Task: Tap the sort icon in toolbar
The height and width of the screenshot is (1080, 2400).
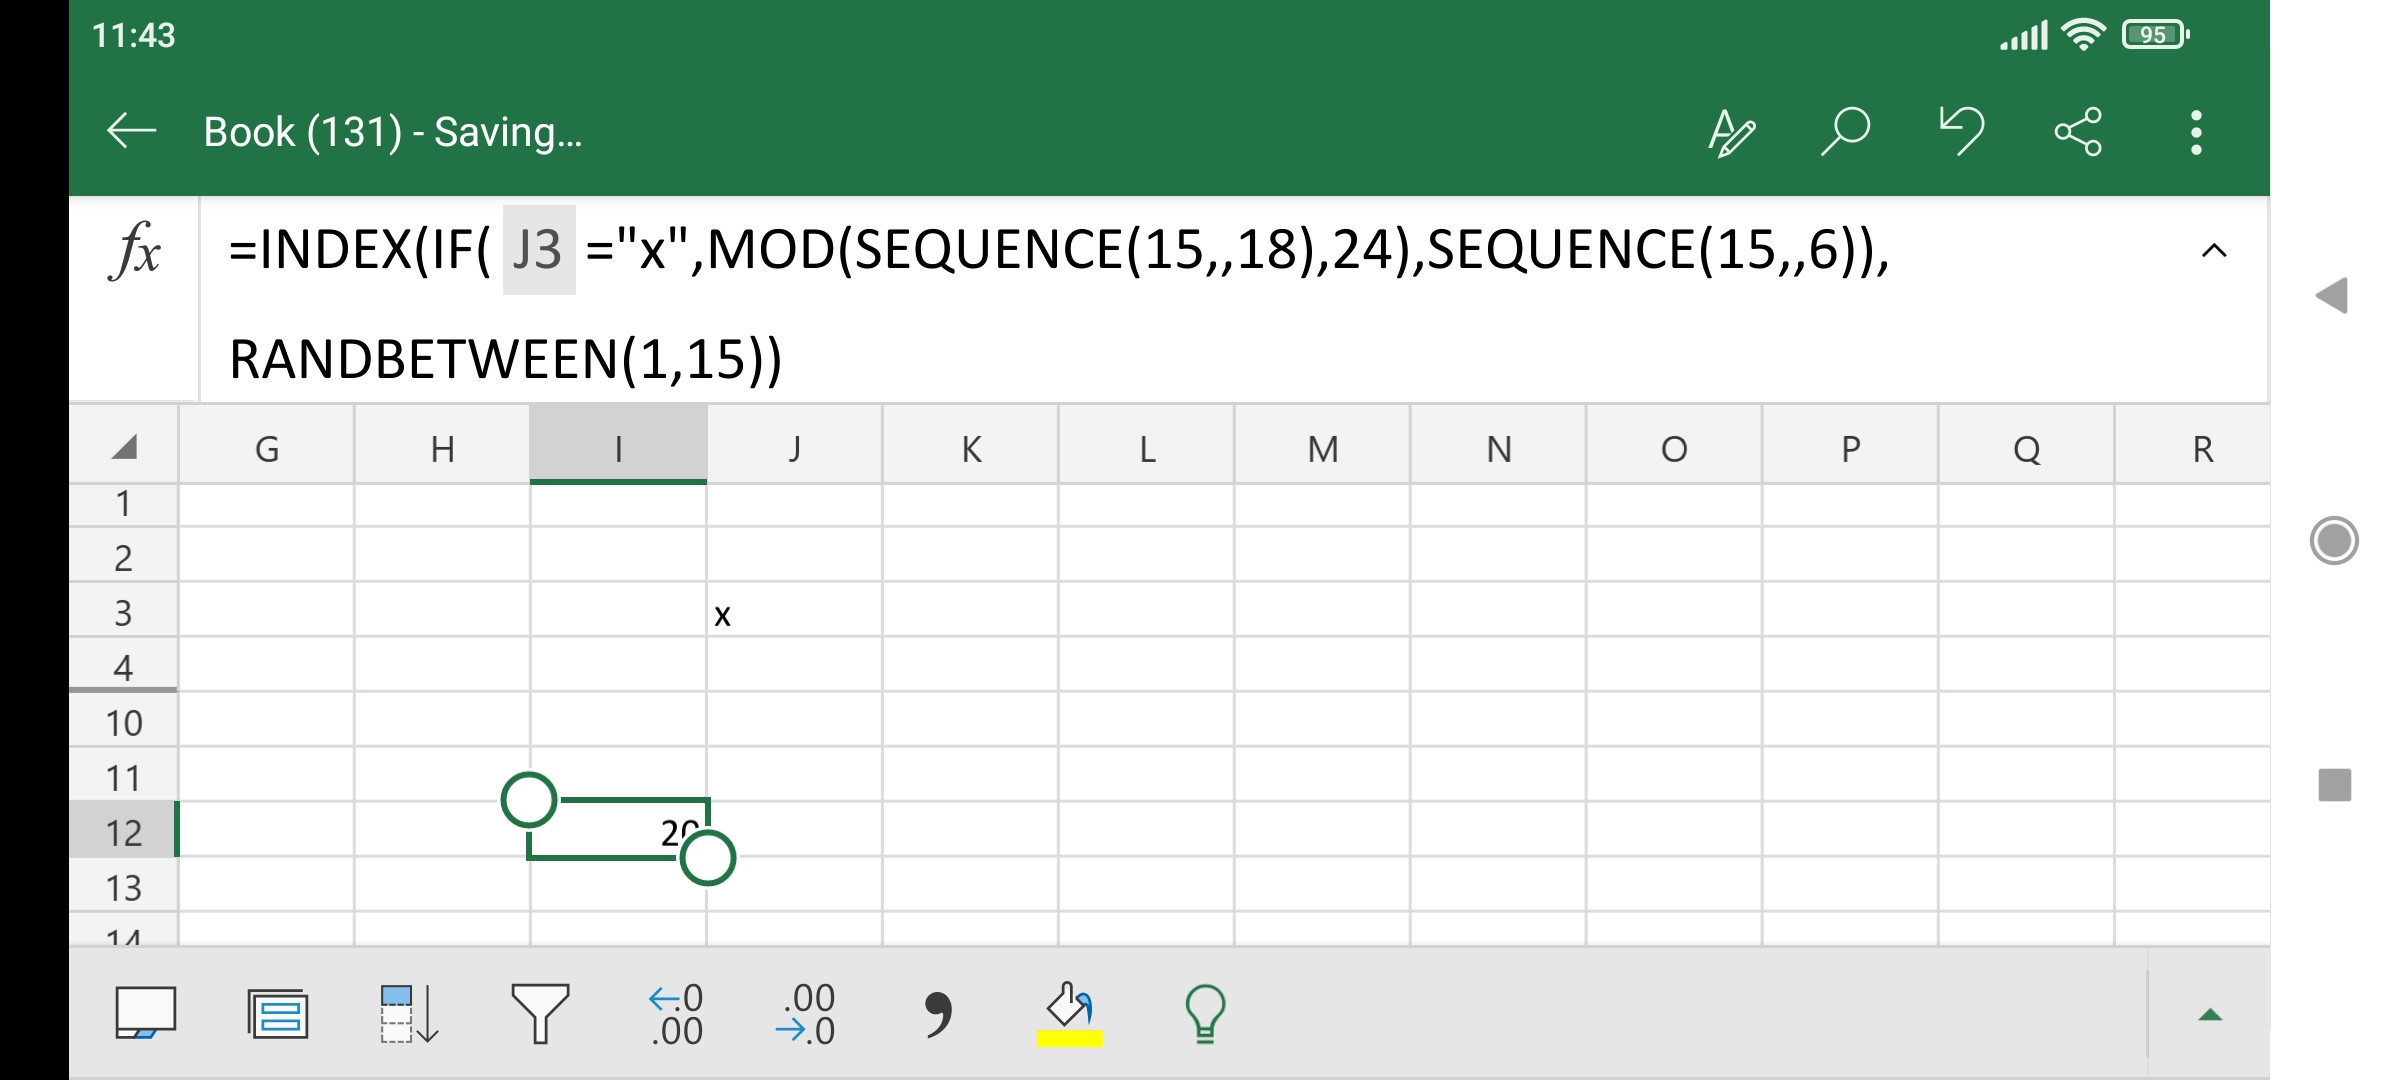Action: tap(409, 1014)
